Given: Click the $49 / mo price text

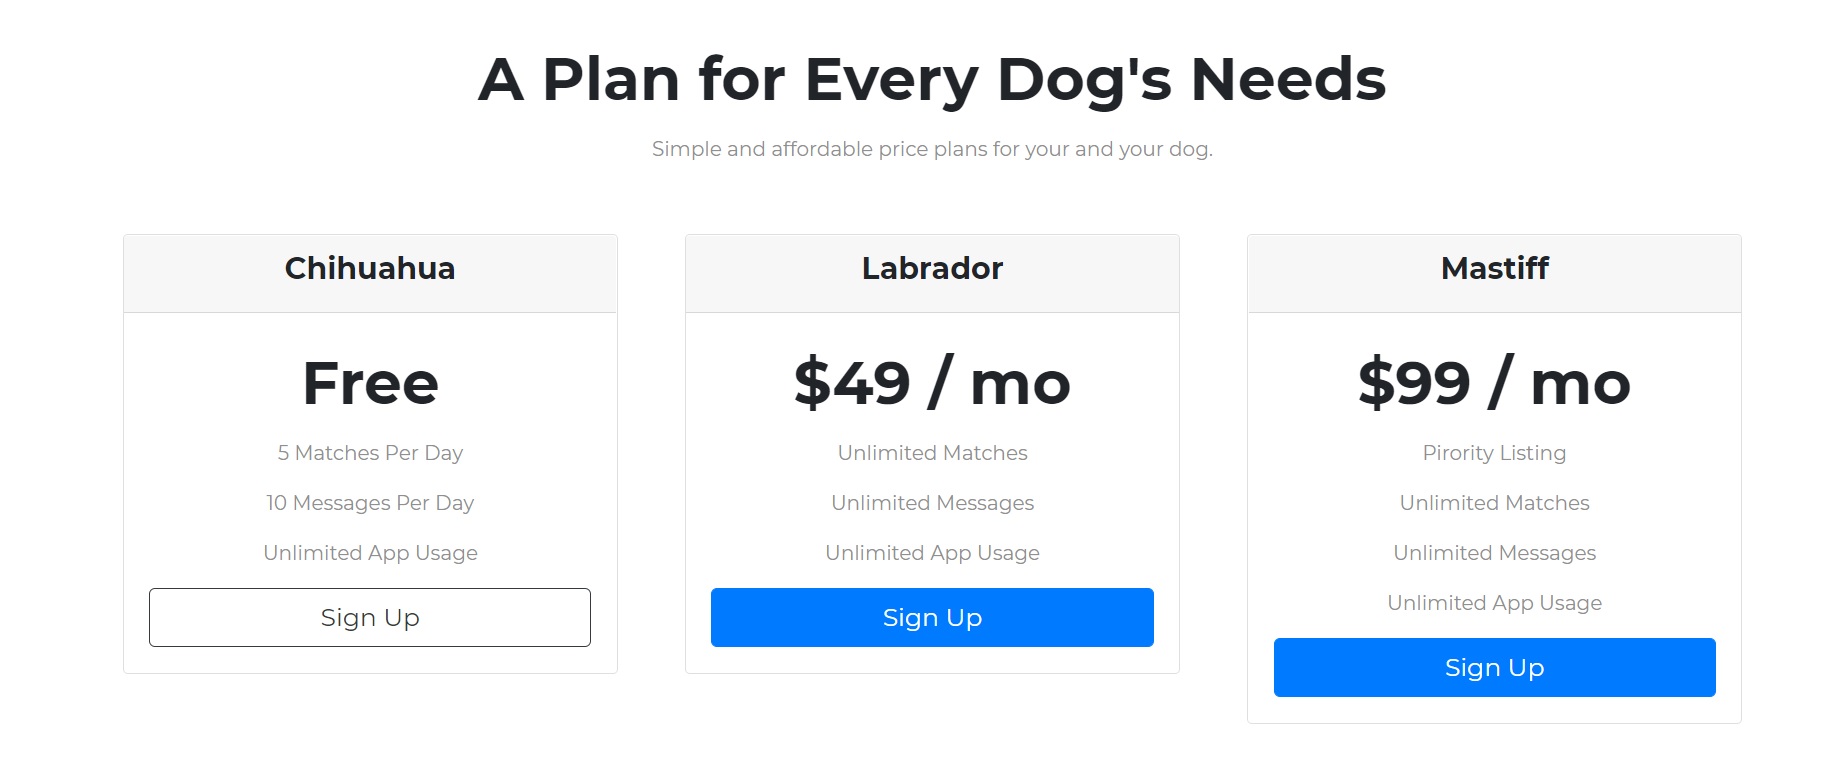Looking at the screenshot, I should (931, 382).
